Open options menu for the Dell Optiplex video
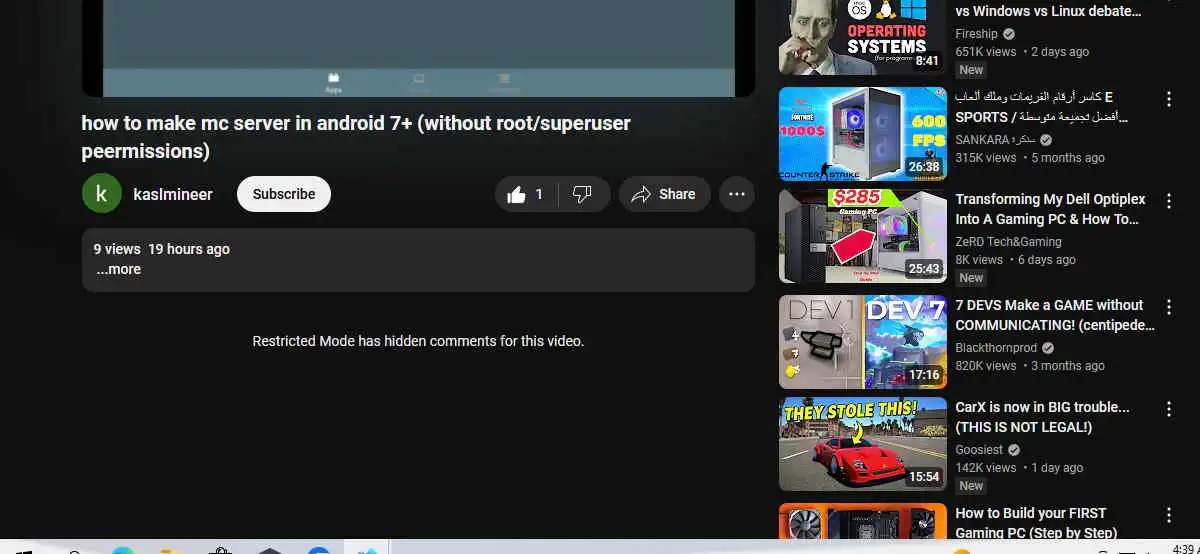Screen dimensions: 1200x554 [1168, 201]
